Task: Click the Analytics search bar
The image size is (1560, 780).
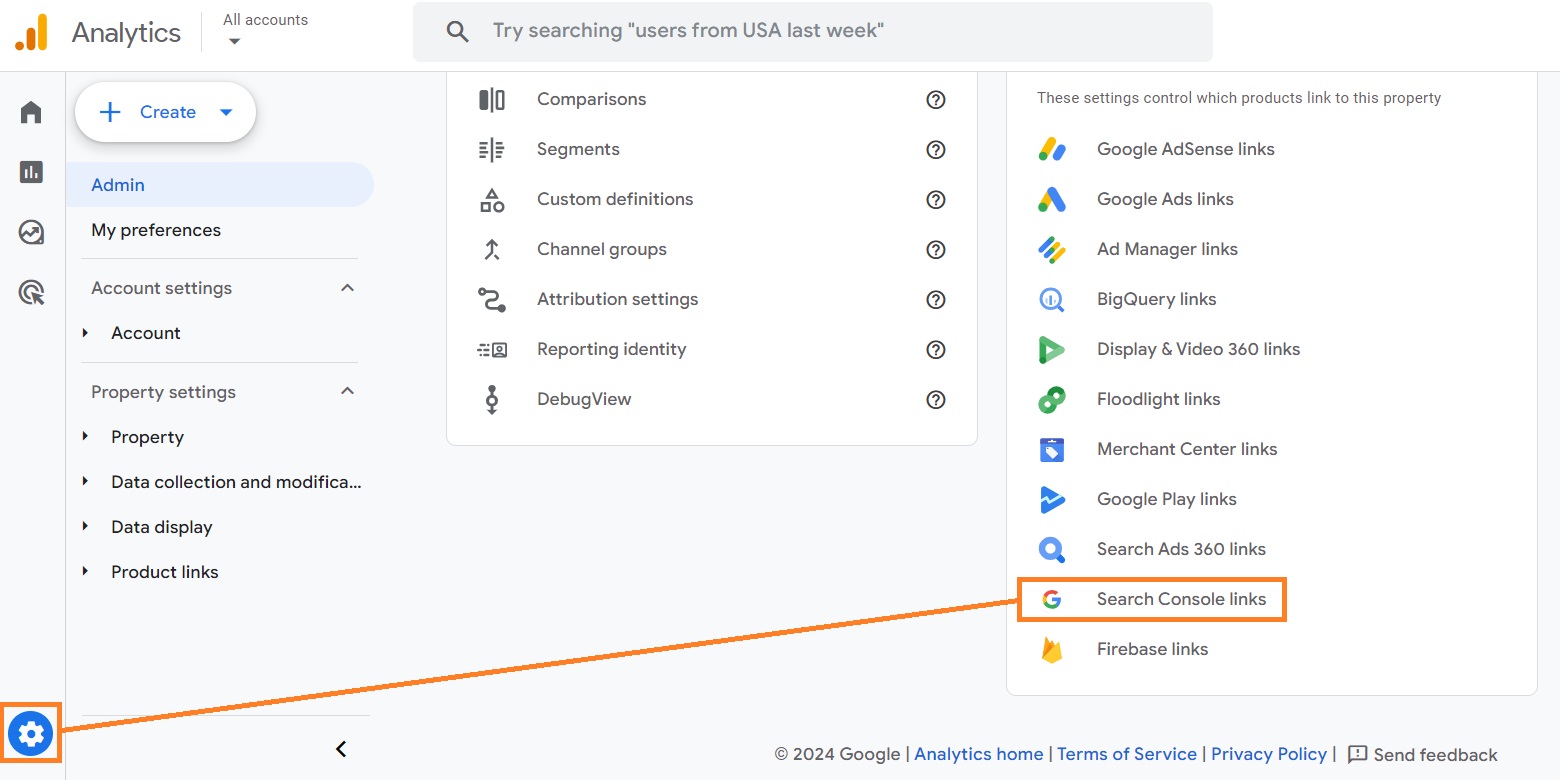Action: (x=812, y=31)
